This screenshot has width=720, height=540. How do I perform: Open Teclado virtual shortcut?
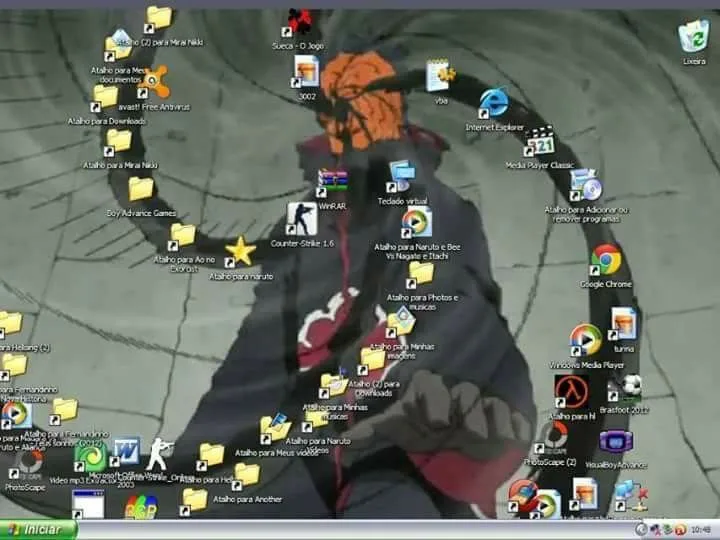coord(401,176)
